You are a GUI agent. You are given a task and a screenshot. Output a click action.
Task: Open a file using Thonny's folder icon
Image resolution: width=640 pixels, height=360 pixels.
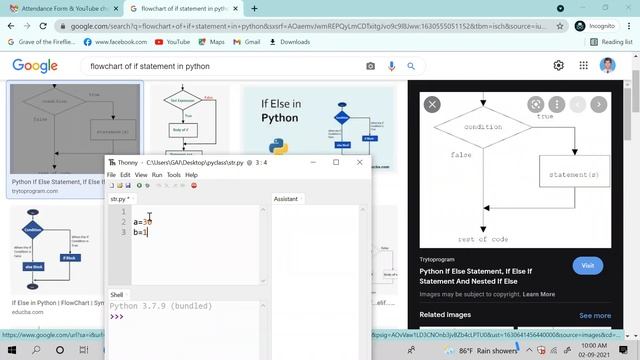pos(120,185)
